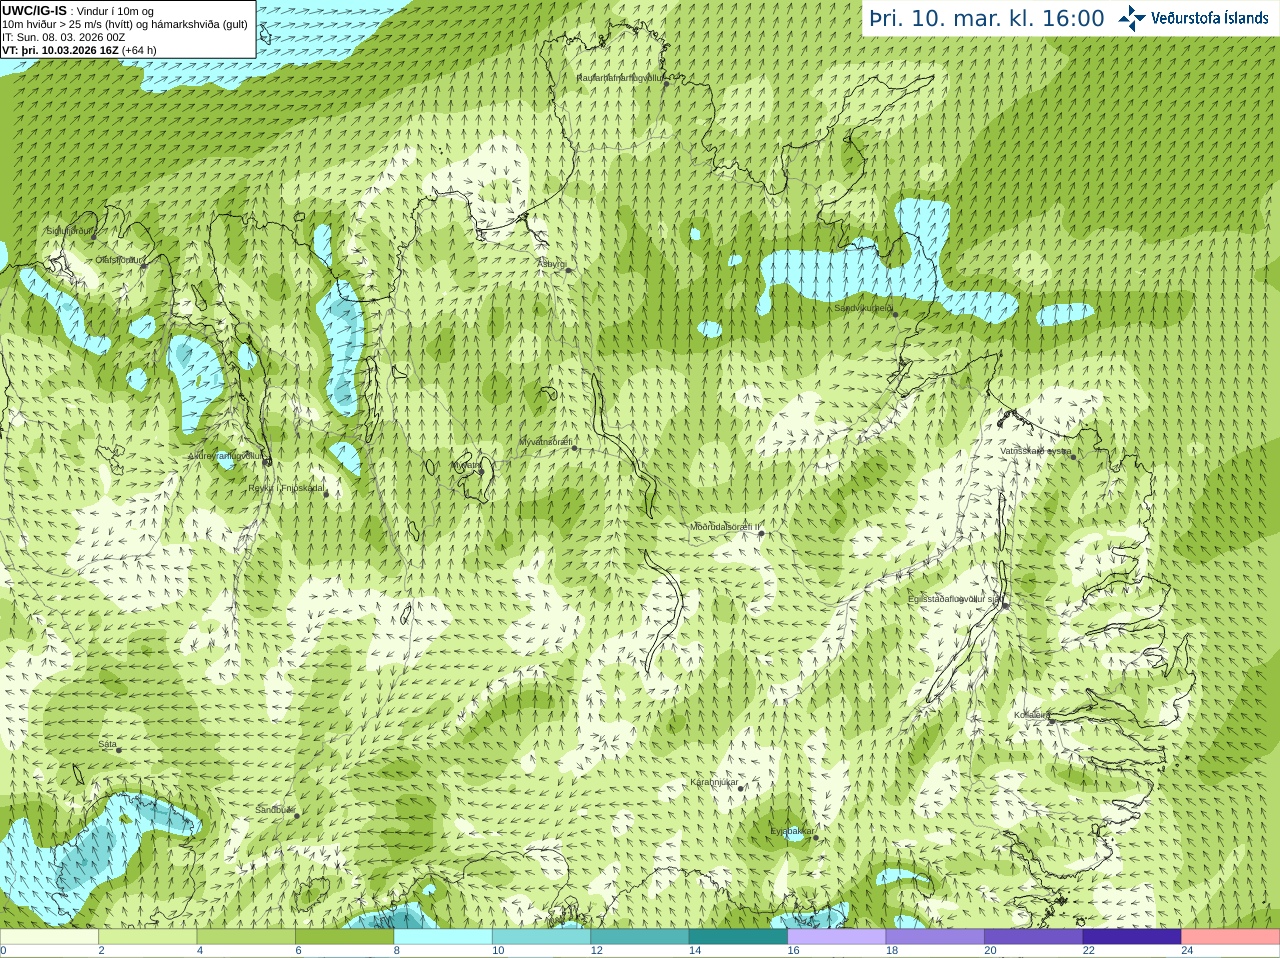Click the Reykir í Fnjóskadal station label
The height and width of the screenshot is (958, 1280).
tap(286, 488)
